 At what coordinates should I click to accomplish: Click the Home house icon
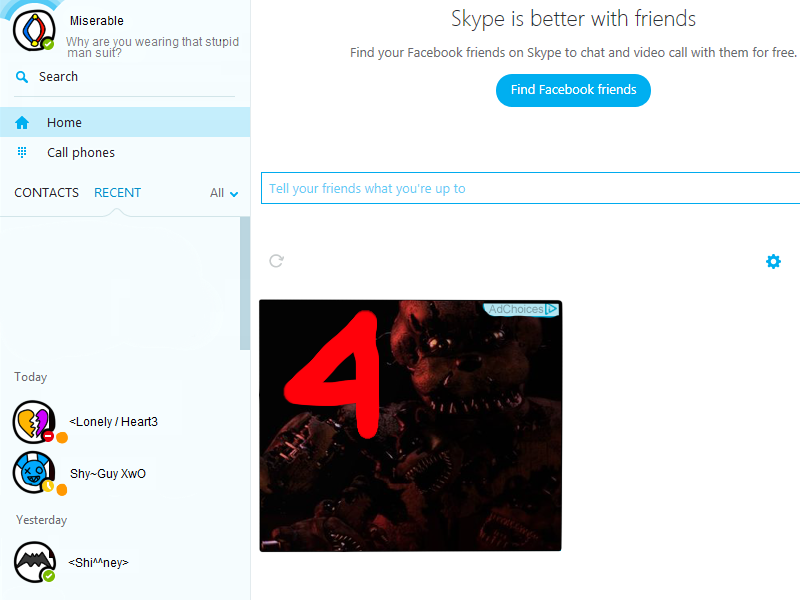coord(22,123)
